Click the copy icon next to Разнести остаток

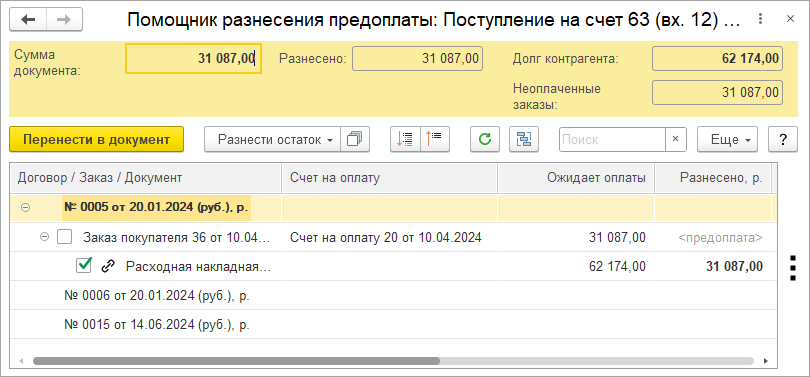355,139
